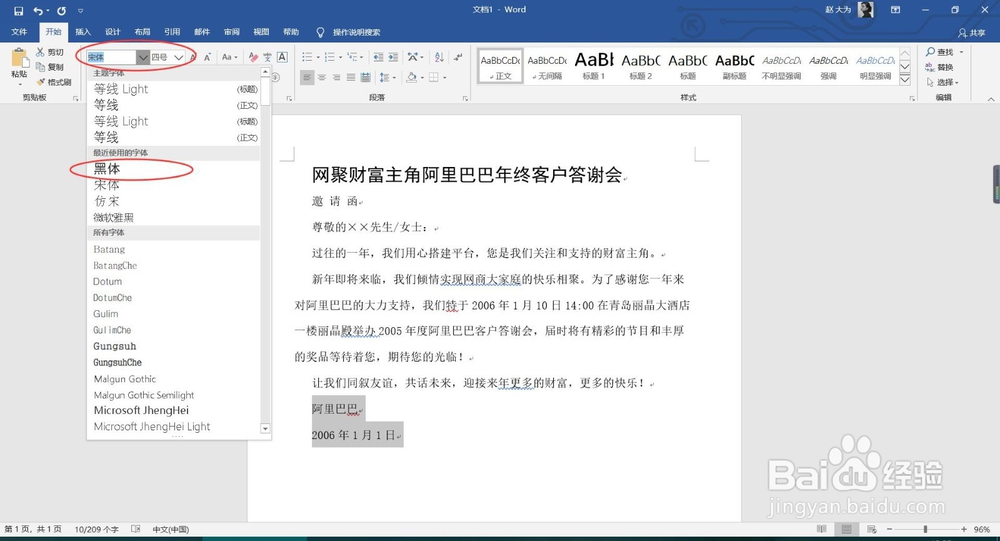Viewport: 1000px width, 541px height.
Task: Share the document with 共享
Action: coord(972,33)
